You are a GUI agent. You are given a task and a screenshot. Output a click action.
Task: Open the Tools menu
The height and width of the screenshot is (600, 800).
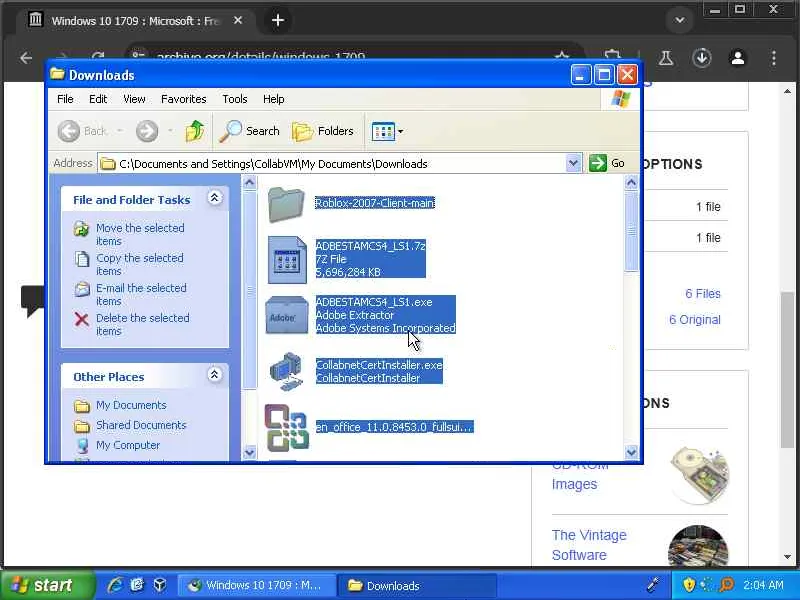coord(235,99)
